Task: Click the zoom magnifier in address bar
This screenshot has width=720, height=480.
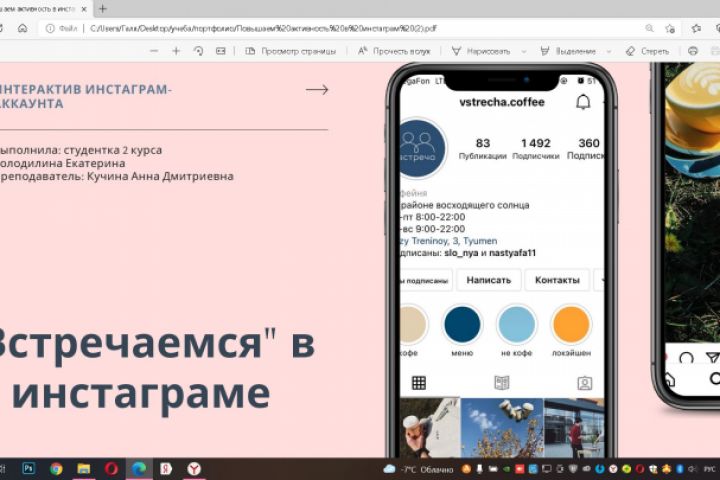Action: pyautogui.click(x=649, y=28)
